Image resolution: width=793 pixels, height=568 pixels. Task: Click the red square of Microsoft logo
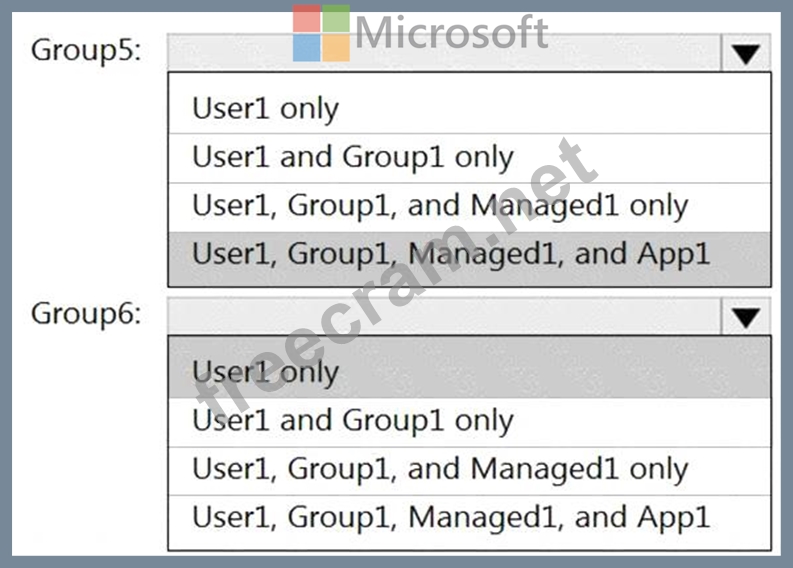click(x=306, y=19)
